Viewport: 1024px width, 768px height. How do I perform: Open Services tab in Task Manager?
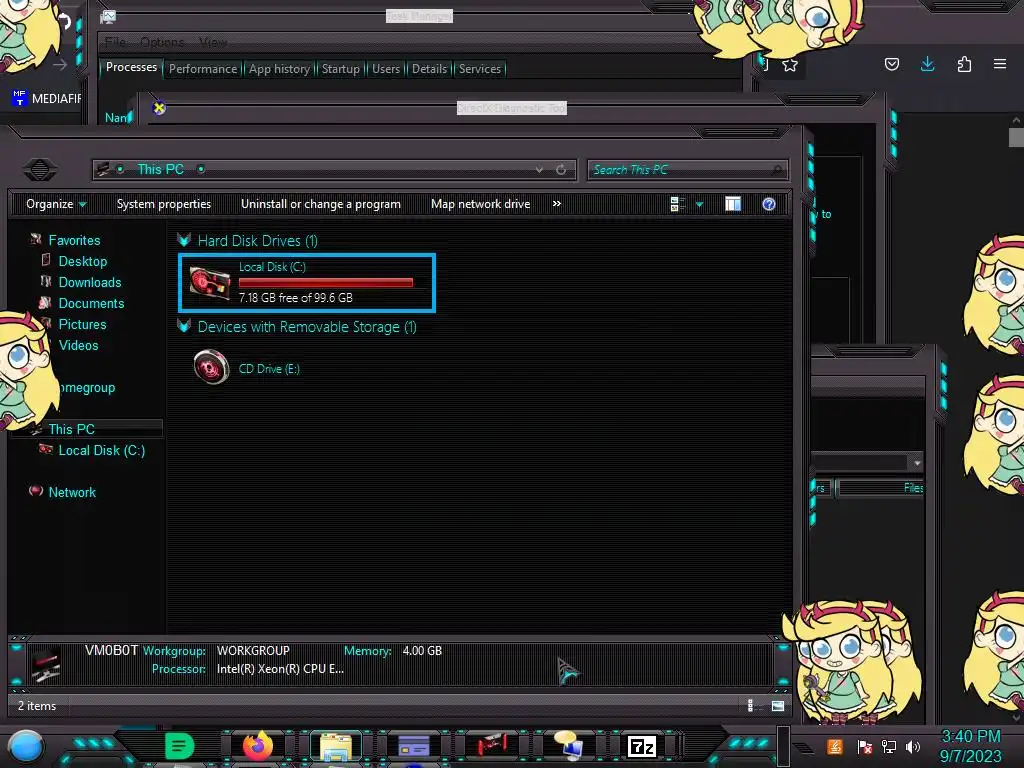479,69
